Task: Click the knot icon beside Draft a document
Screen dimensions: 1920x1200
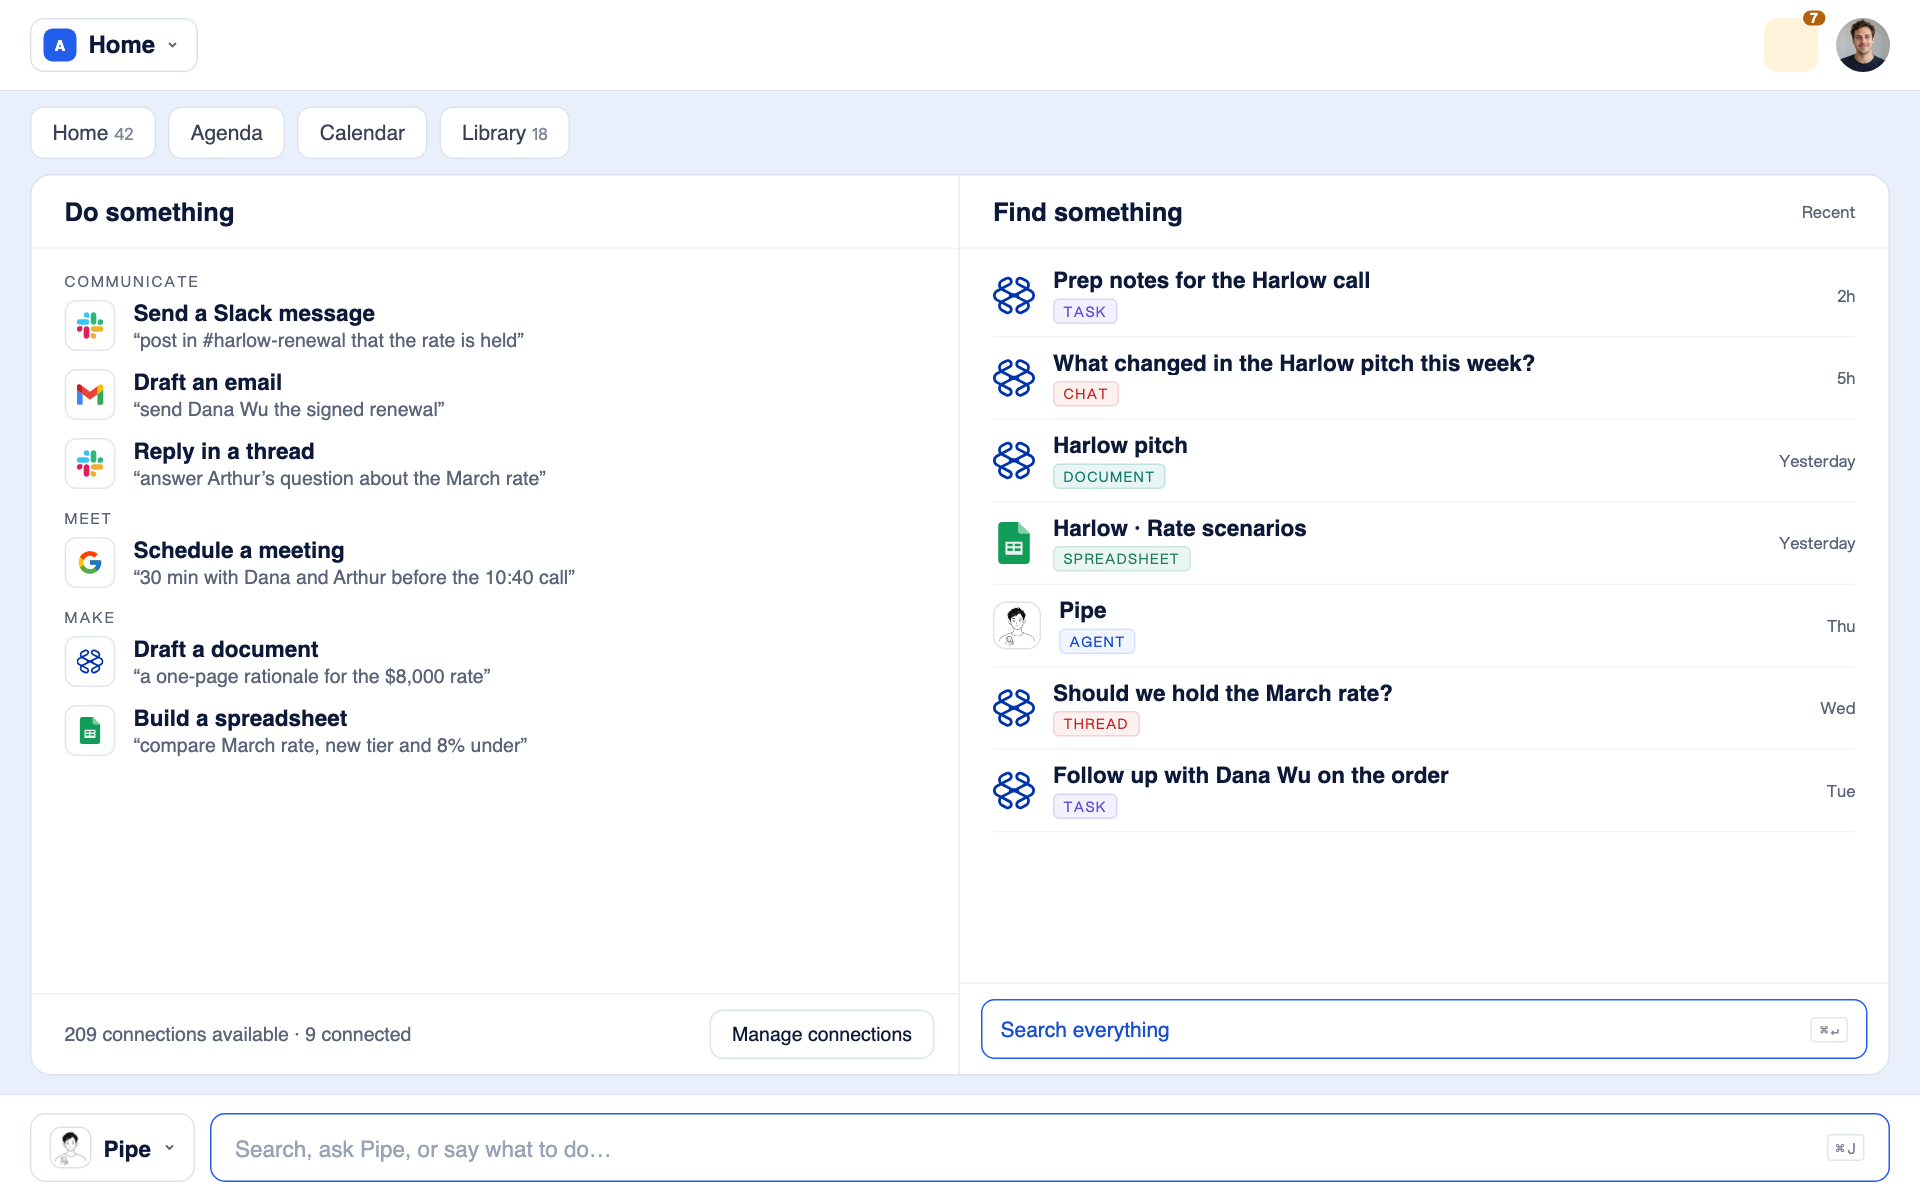Action: (90, 662)
